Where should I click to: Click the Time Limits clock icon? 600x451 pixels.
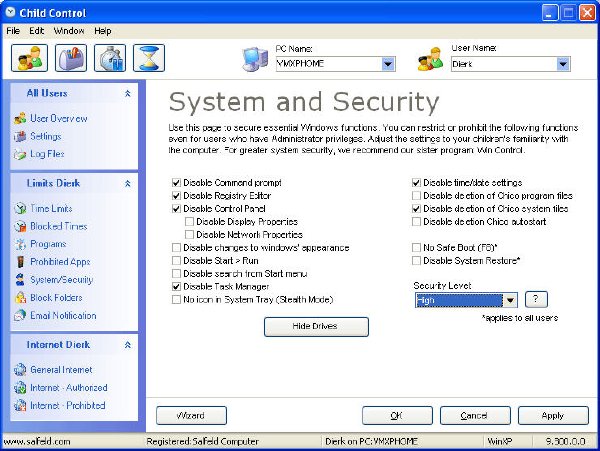coord(20,208)
